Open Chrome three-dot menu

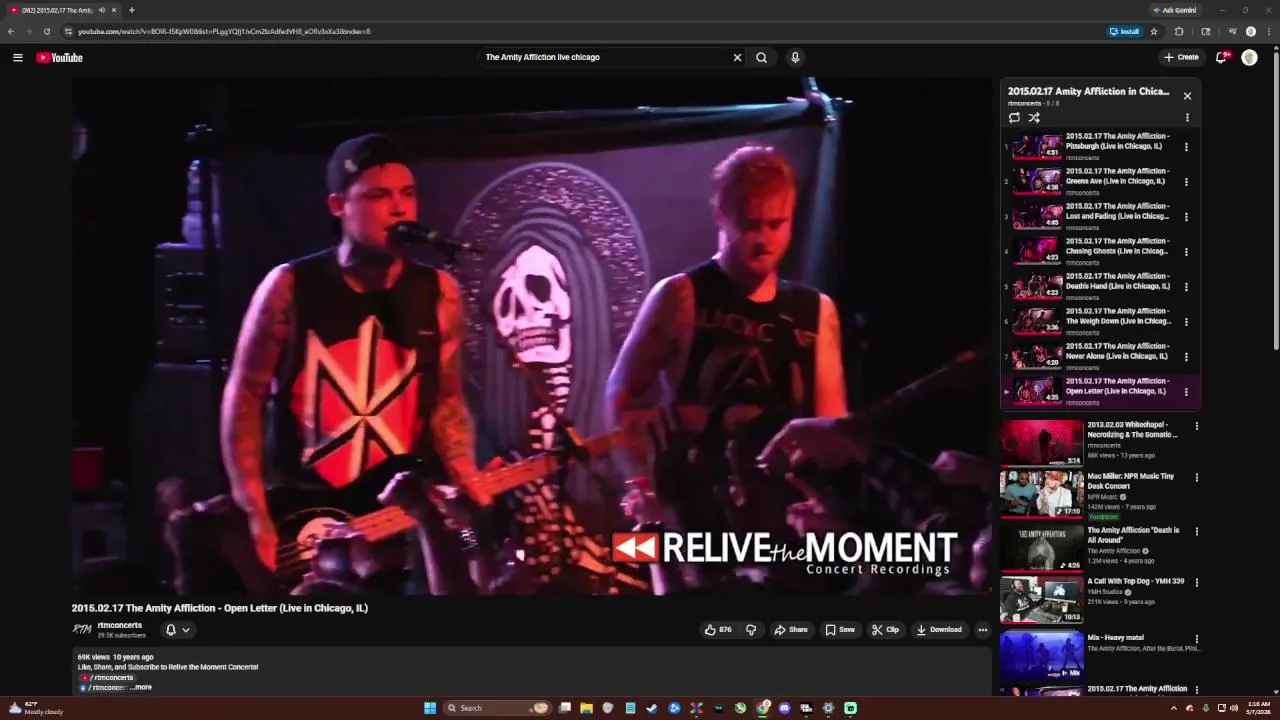(x=1269, y=31)
